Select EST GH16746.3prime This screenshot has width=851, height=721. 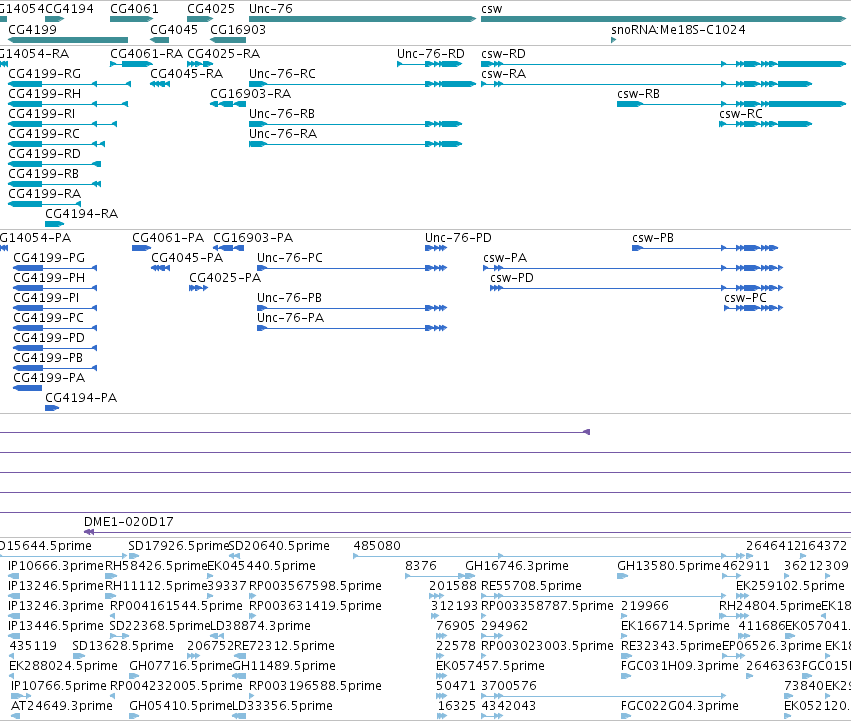click(x=517, y=566)
